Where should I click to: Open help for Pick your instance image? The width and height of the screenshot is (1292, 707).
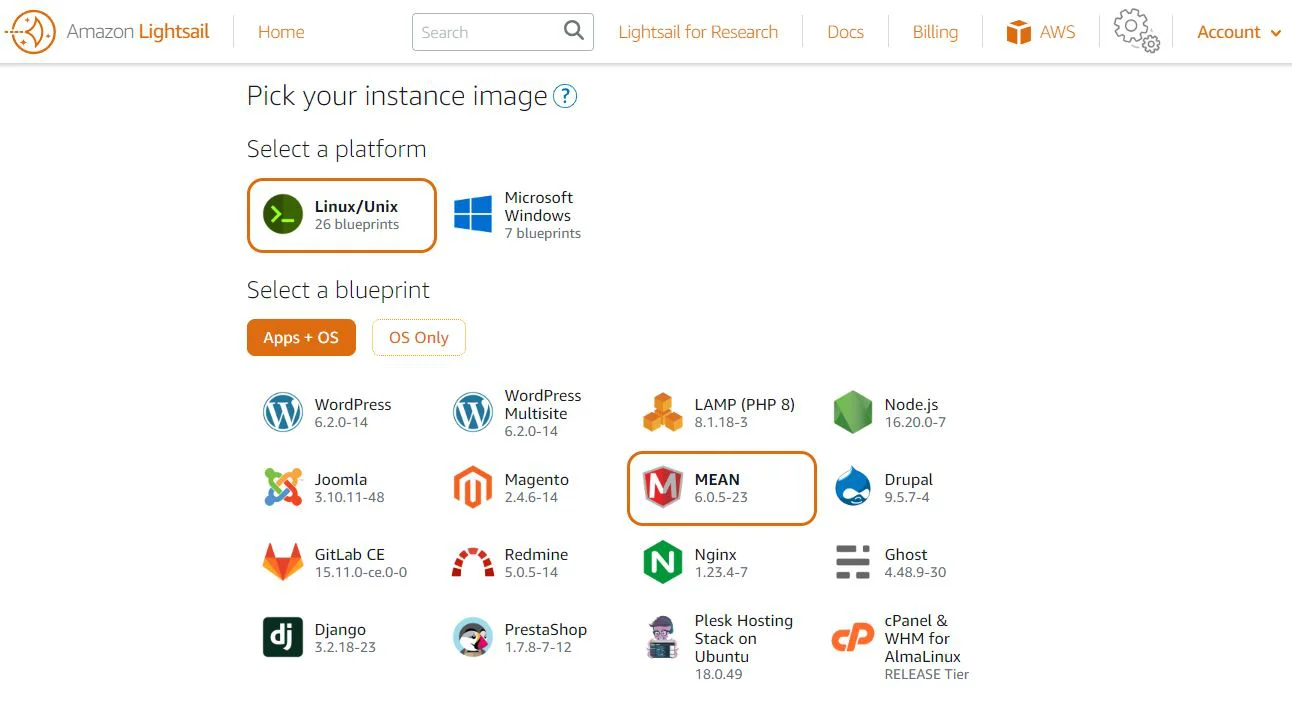565,96
